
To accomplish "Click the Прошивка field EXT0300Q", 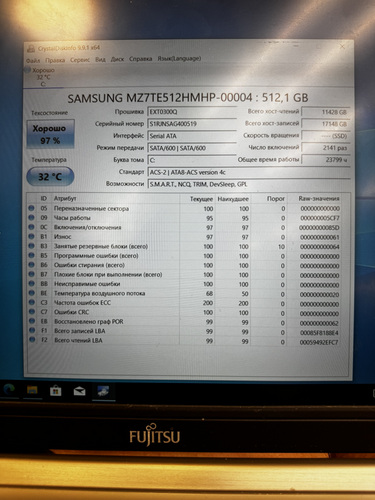I will click(192, 112).
